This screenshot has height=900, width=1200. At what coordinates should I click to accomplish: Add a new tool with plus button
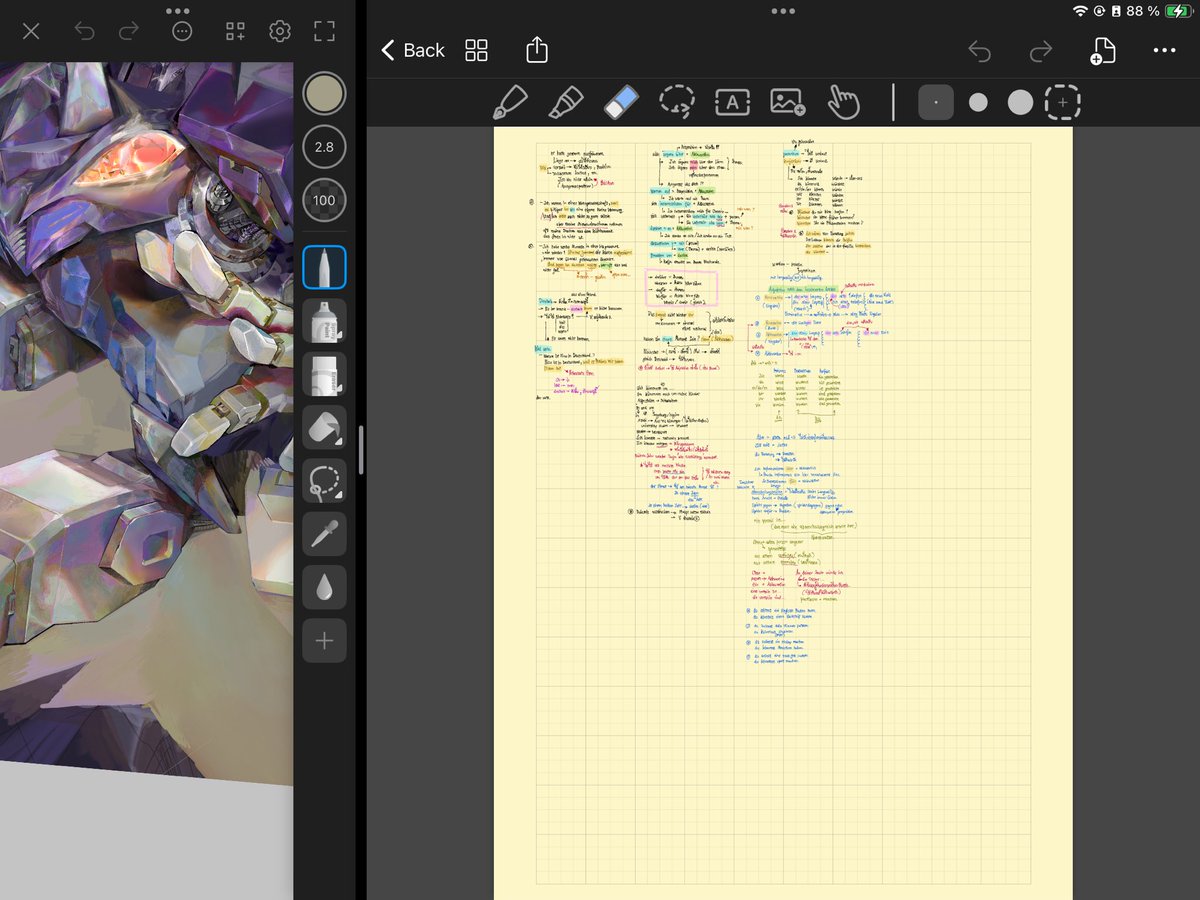324,641
